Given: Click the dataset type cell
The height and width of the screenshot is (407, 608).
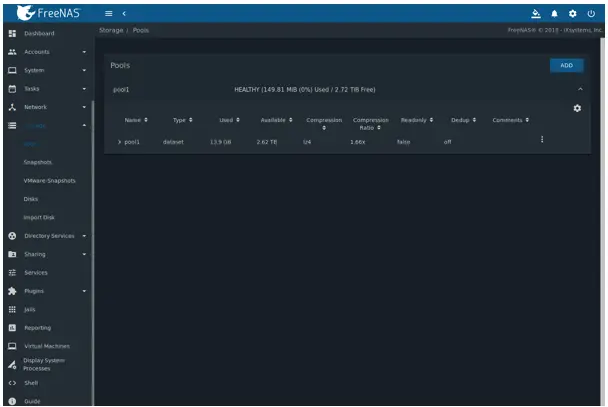Looking at the screenshot, I should pos(173,142).
